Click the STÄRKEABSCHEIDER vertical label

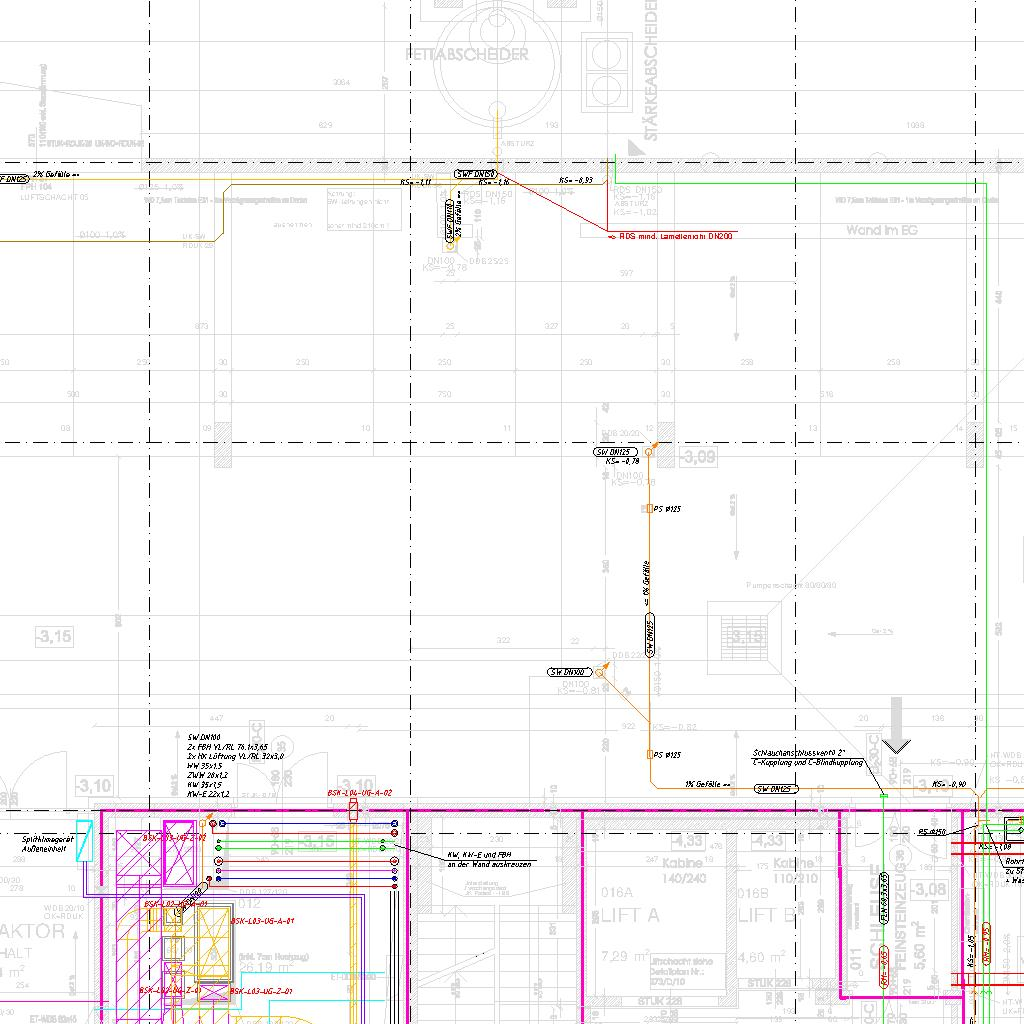pyautogui.click(x=650, y=70)
